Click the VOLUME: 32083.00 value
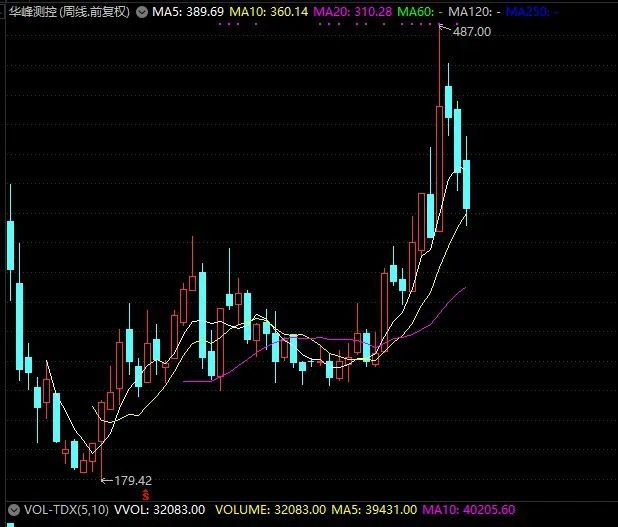 pos(270,510)
